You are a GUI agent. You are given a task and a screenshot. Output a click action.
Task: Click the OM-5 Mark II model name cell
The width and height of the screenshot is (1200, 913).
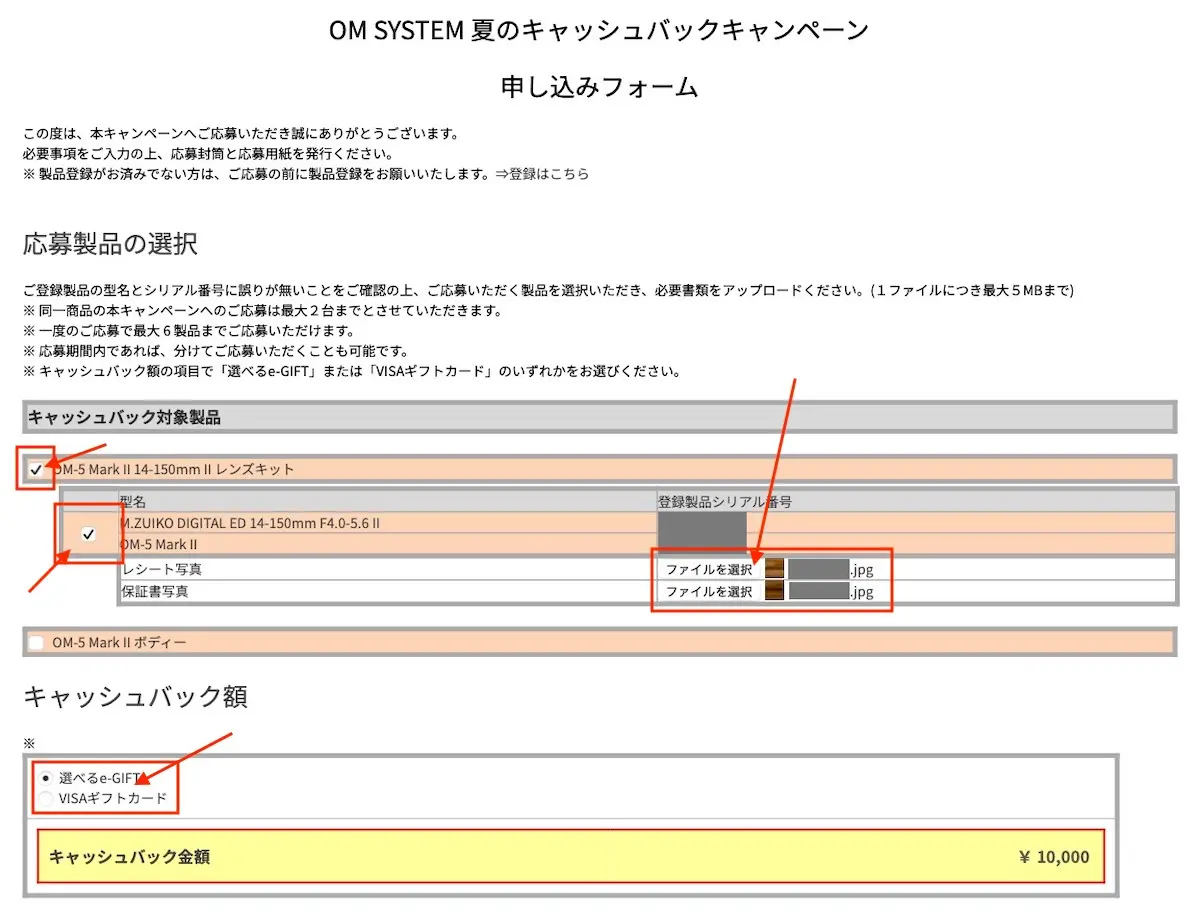coord(388,545)
